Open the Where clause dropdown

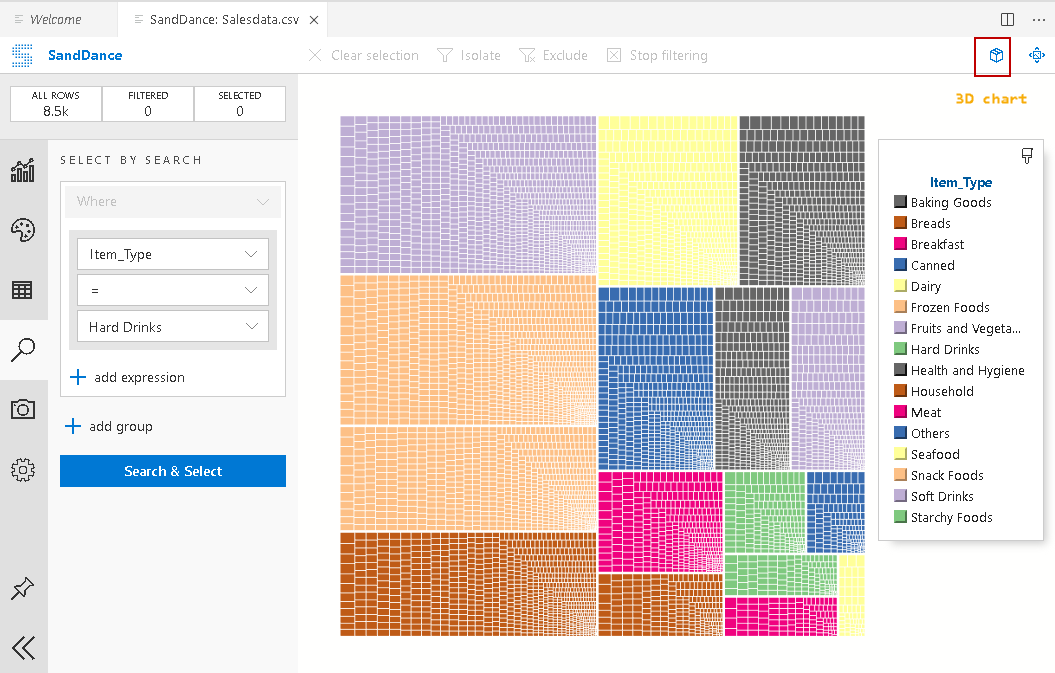coord(172,201)
